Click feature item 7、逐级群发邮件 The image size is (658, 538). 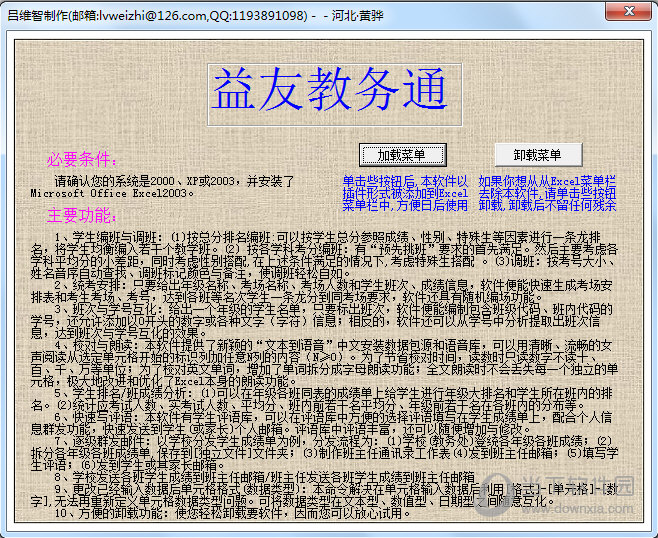[x=324, y=454]
